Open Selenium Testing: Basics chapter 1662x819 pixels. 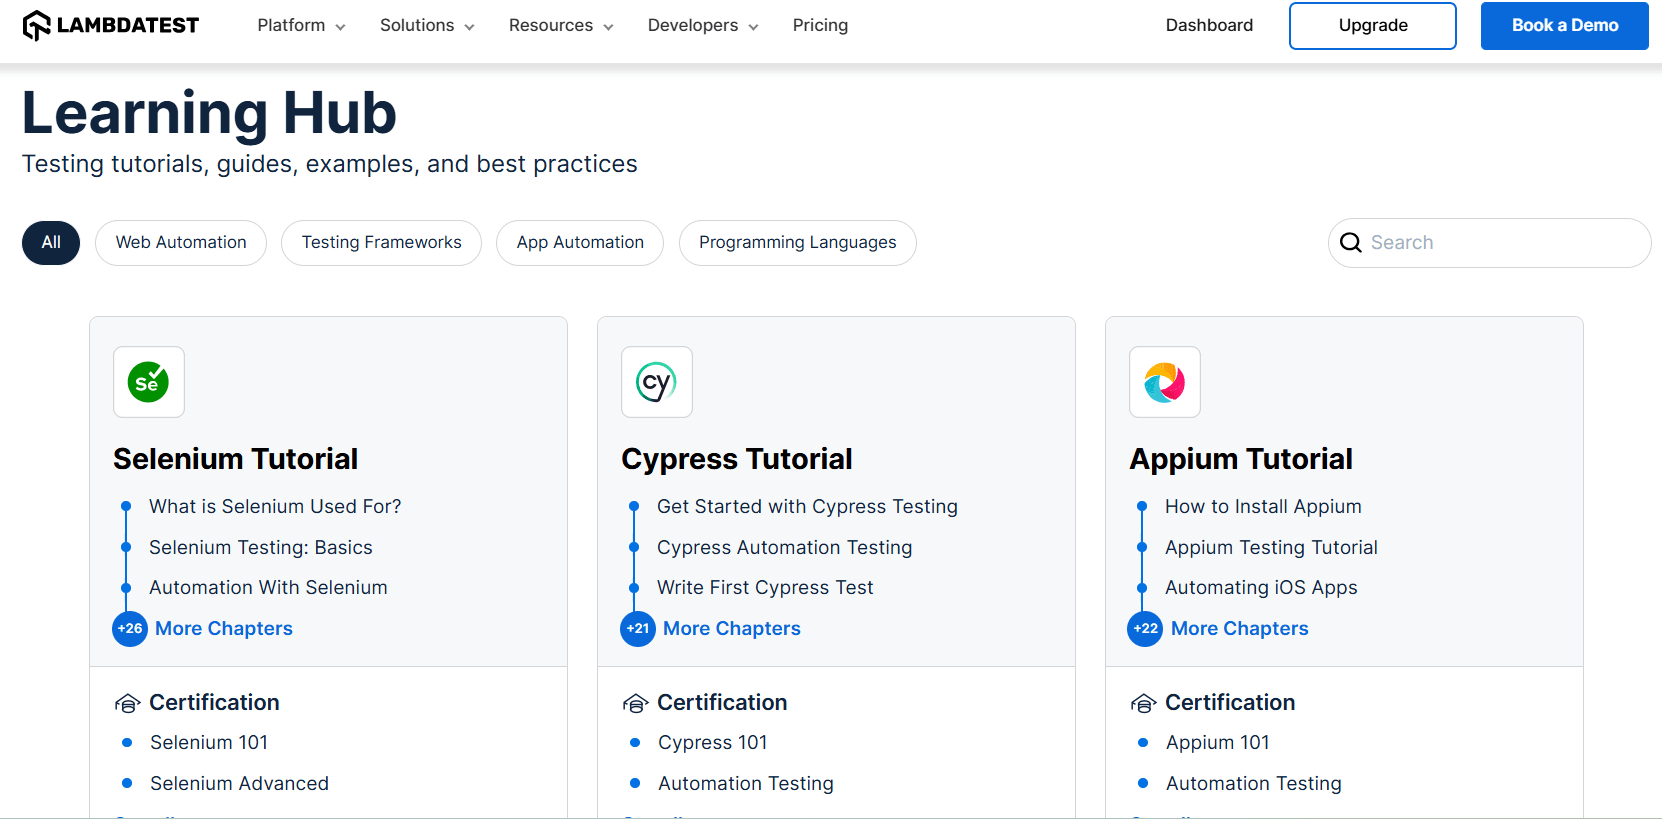pos(261,548)
